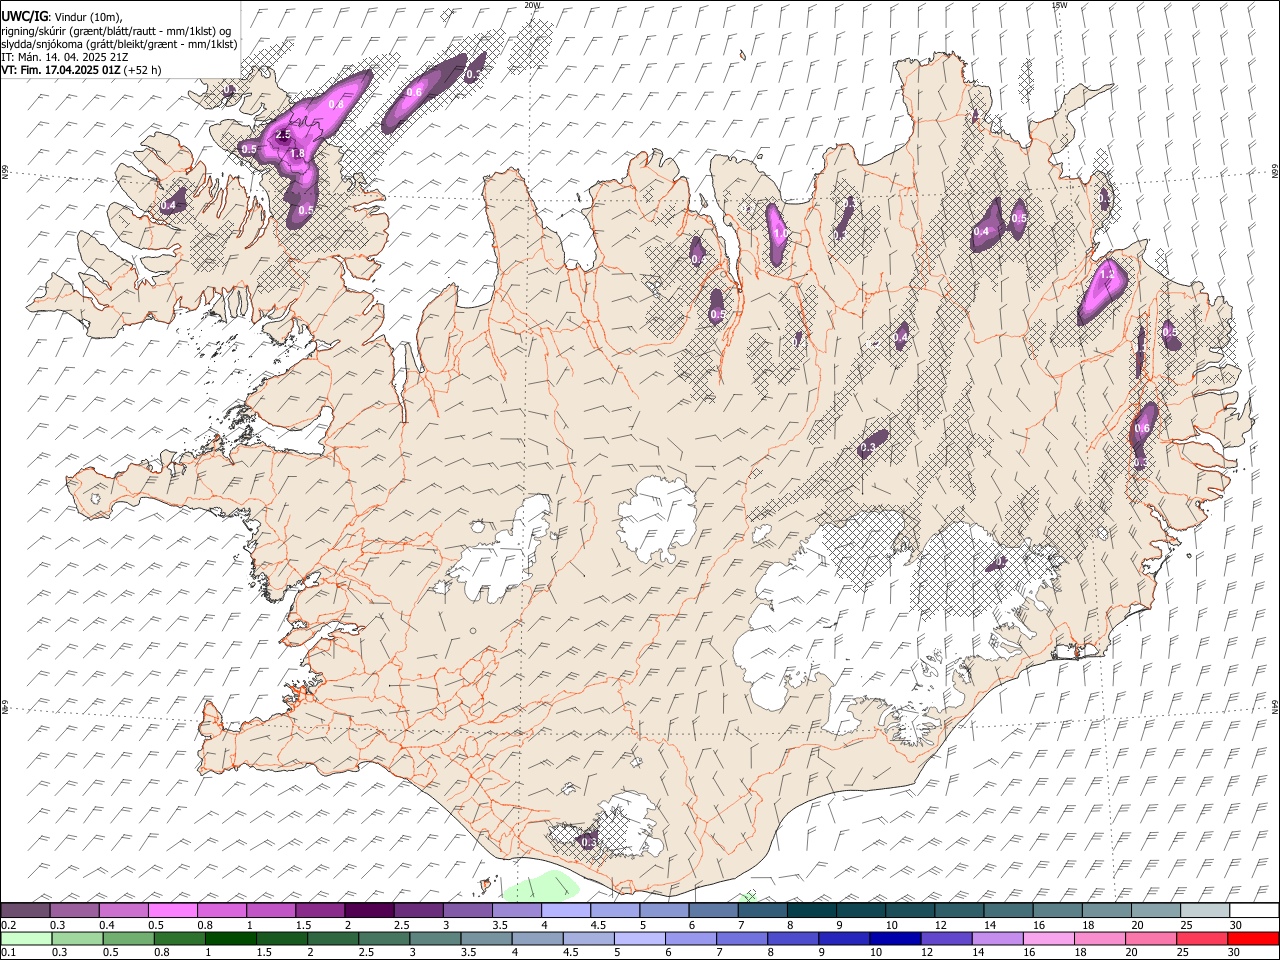Image resolution: width=1280 pixels, height=960 pixels.
Task: Click the 'VT: Fim. 17.04.2025 01Z (+52 h)' valid time text
Action: pyautogui.click(x=81, y=70)
